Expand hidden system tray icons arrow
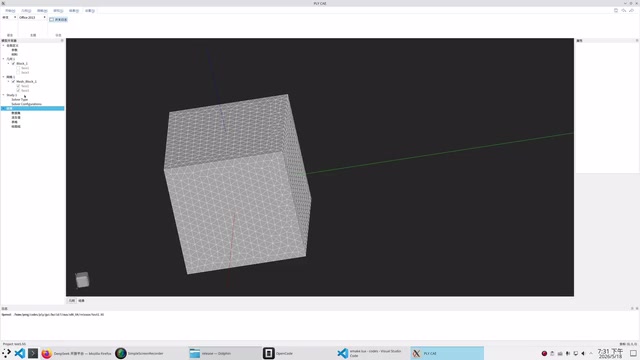This screenshot has width=640, height=360. [x=591, y=353]
